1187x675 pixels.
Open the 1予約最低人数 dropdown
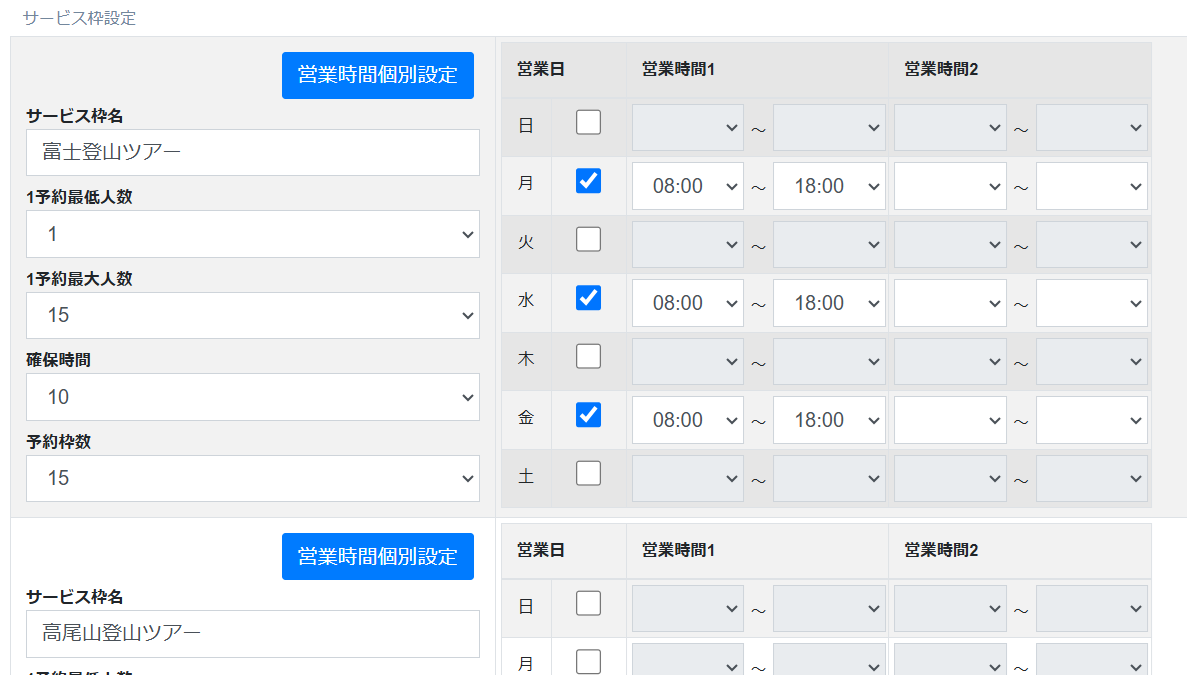pos(252,234)
